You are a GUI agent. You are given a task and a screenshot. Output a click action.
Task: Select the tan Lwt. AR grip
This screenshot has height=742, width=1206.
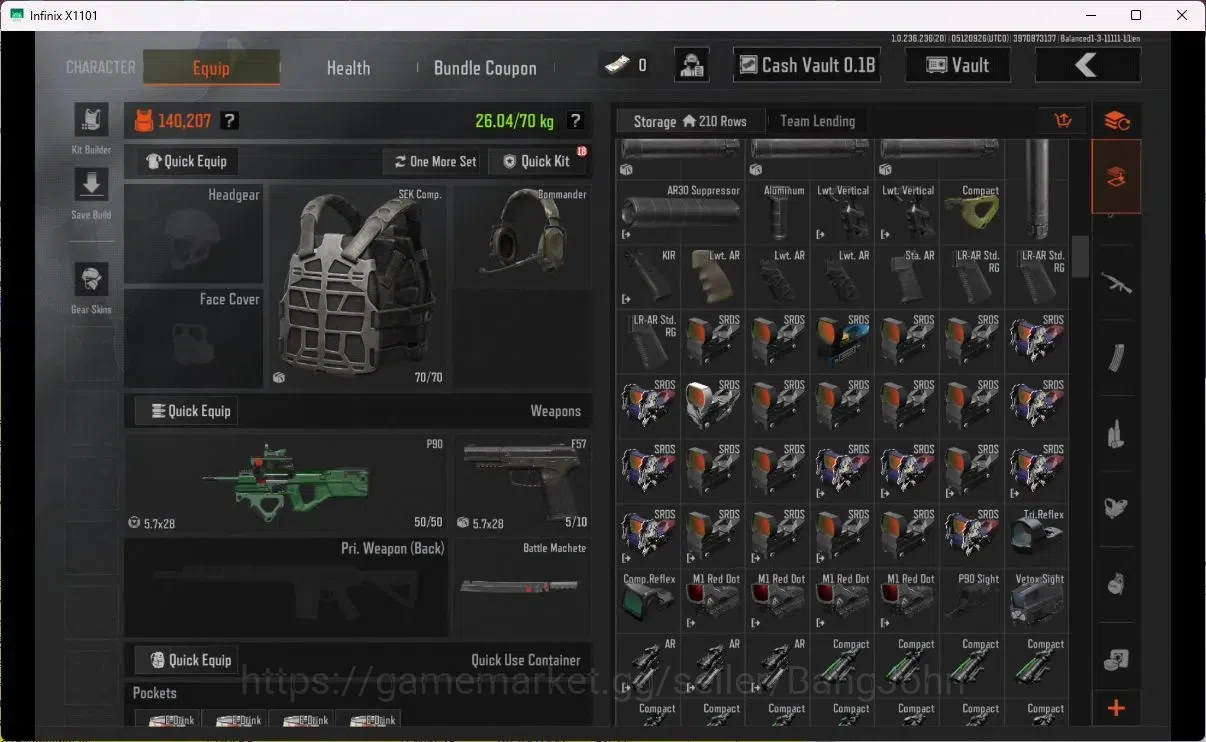point(713,277)
